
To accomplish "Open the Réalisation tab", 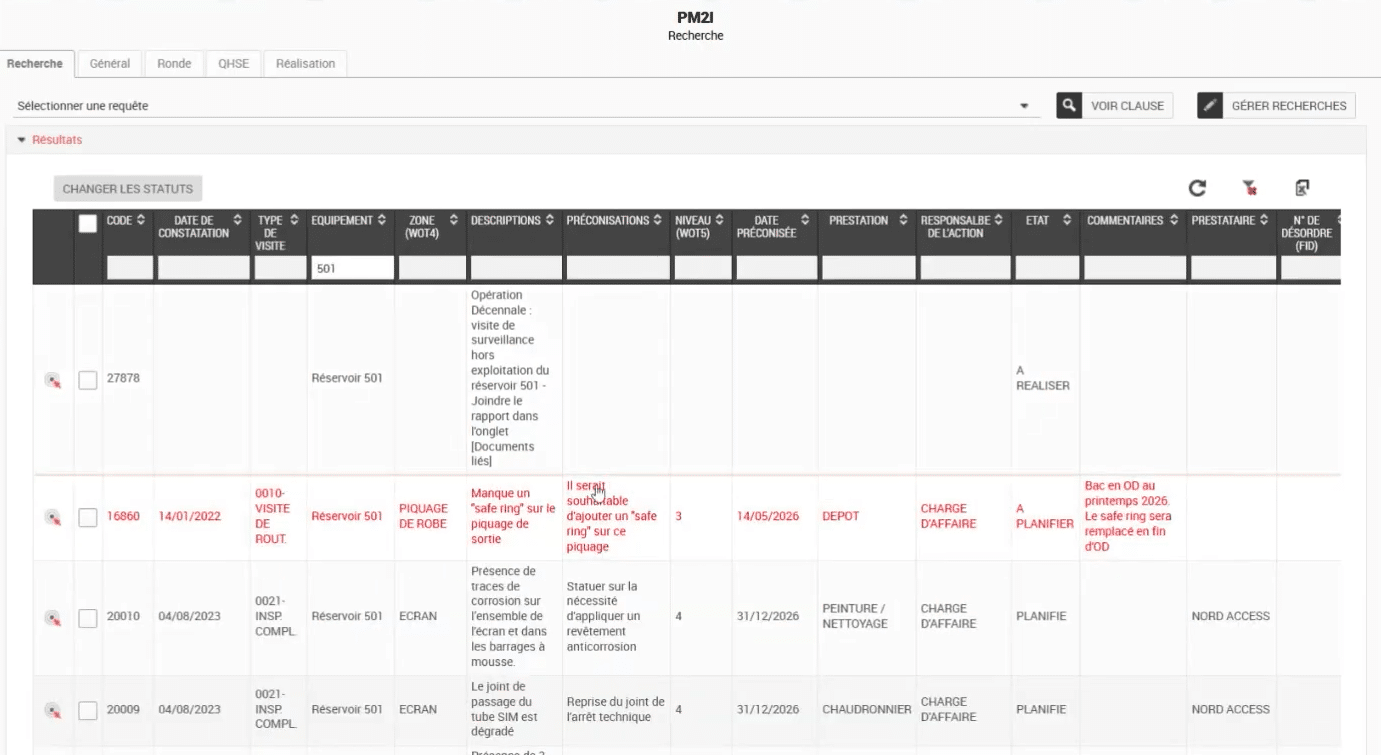I will point(305,63).
